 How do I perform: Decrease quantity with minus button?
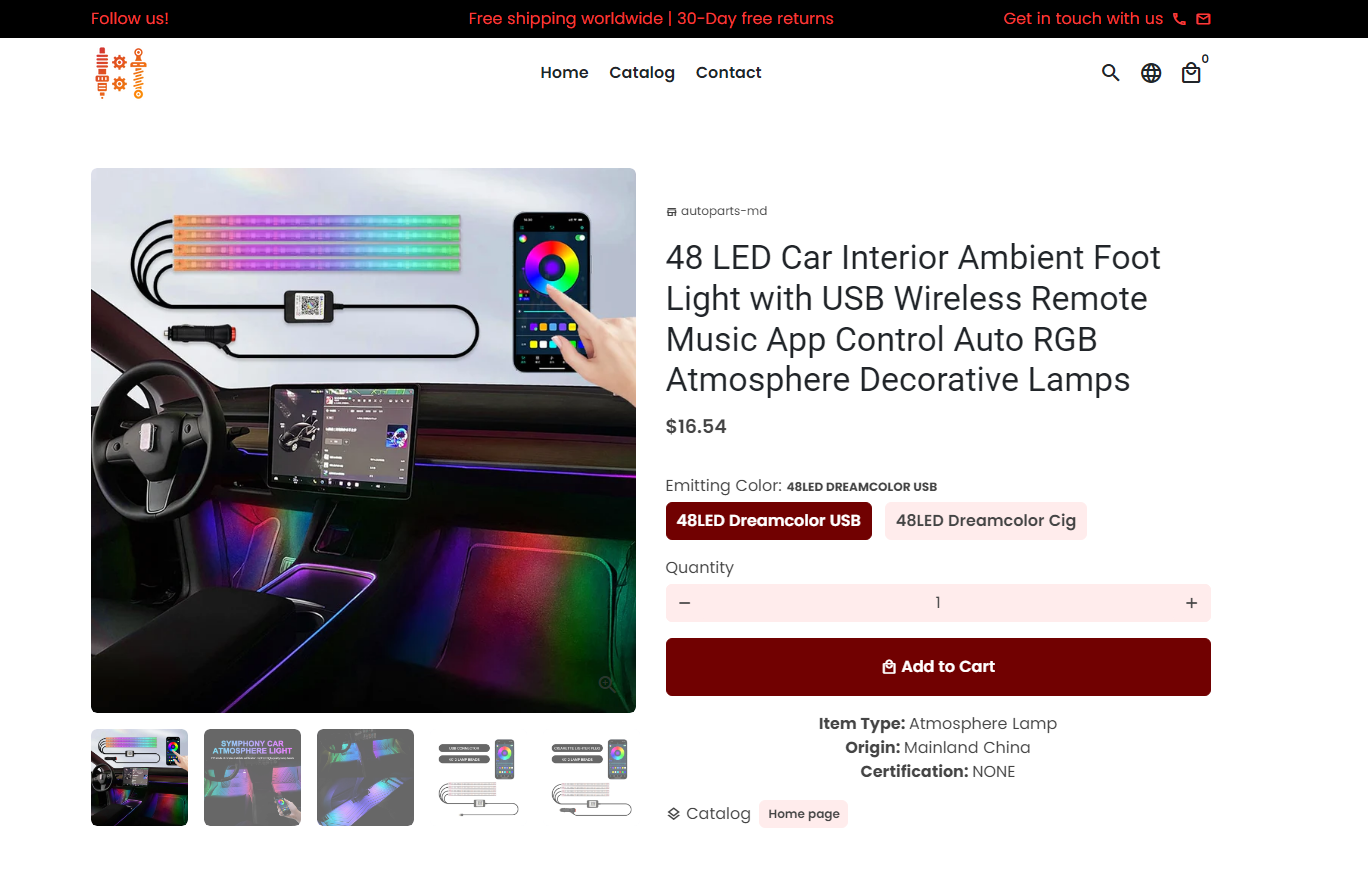pos(685,603)
